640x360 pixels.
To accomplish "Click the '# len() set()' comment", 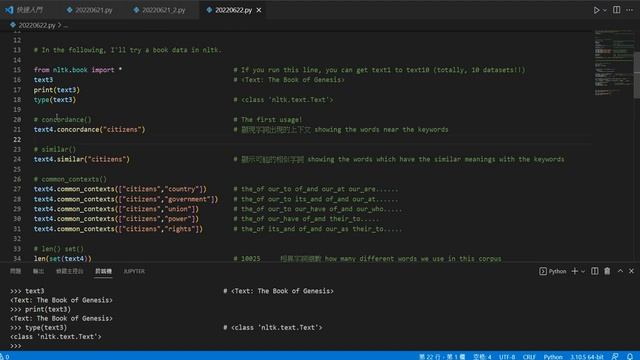I will pyautogui.click(x=58, y=249).
